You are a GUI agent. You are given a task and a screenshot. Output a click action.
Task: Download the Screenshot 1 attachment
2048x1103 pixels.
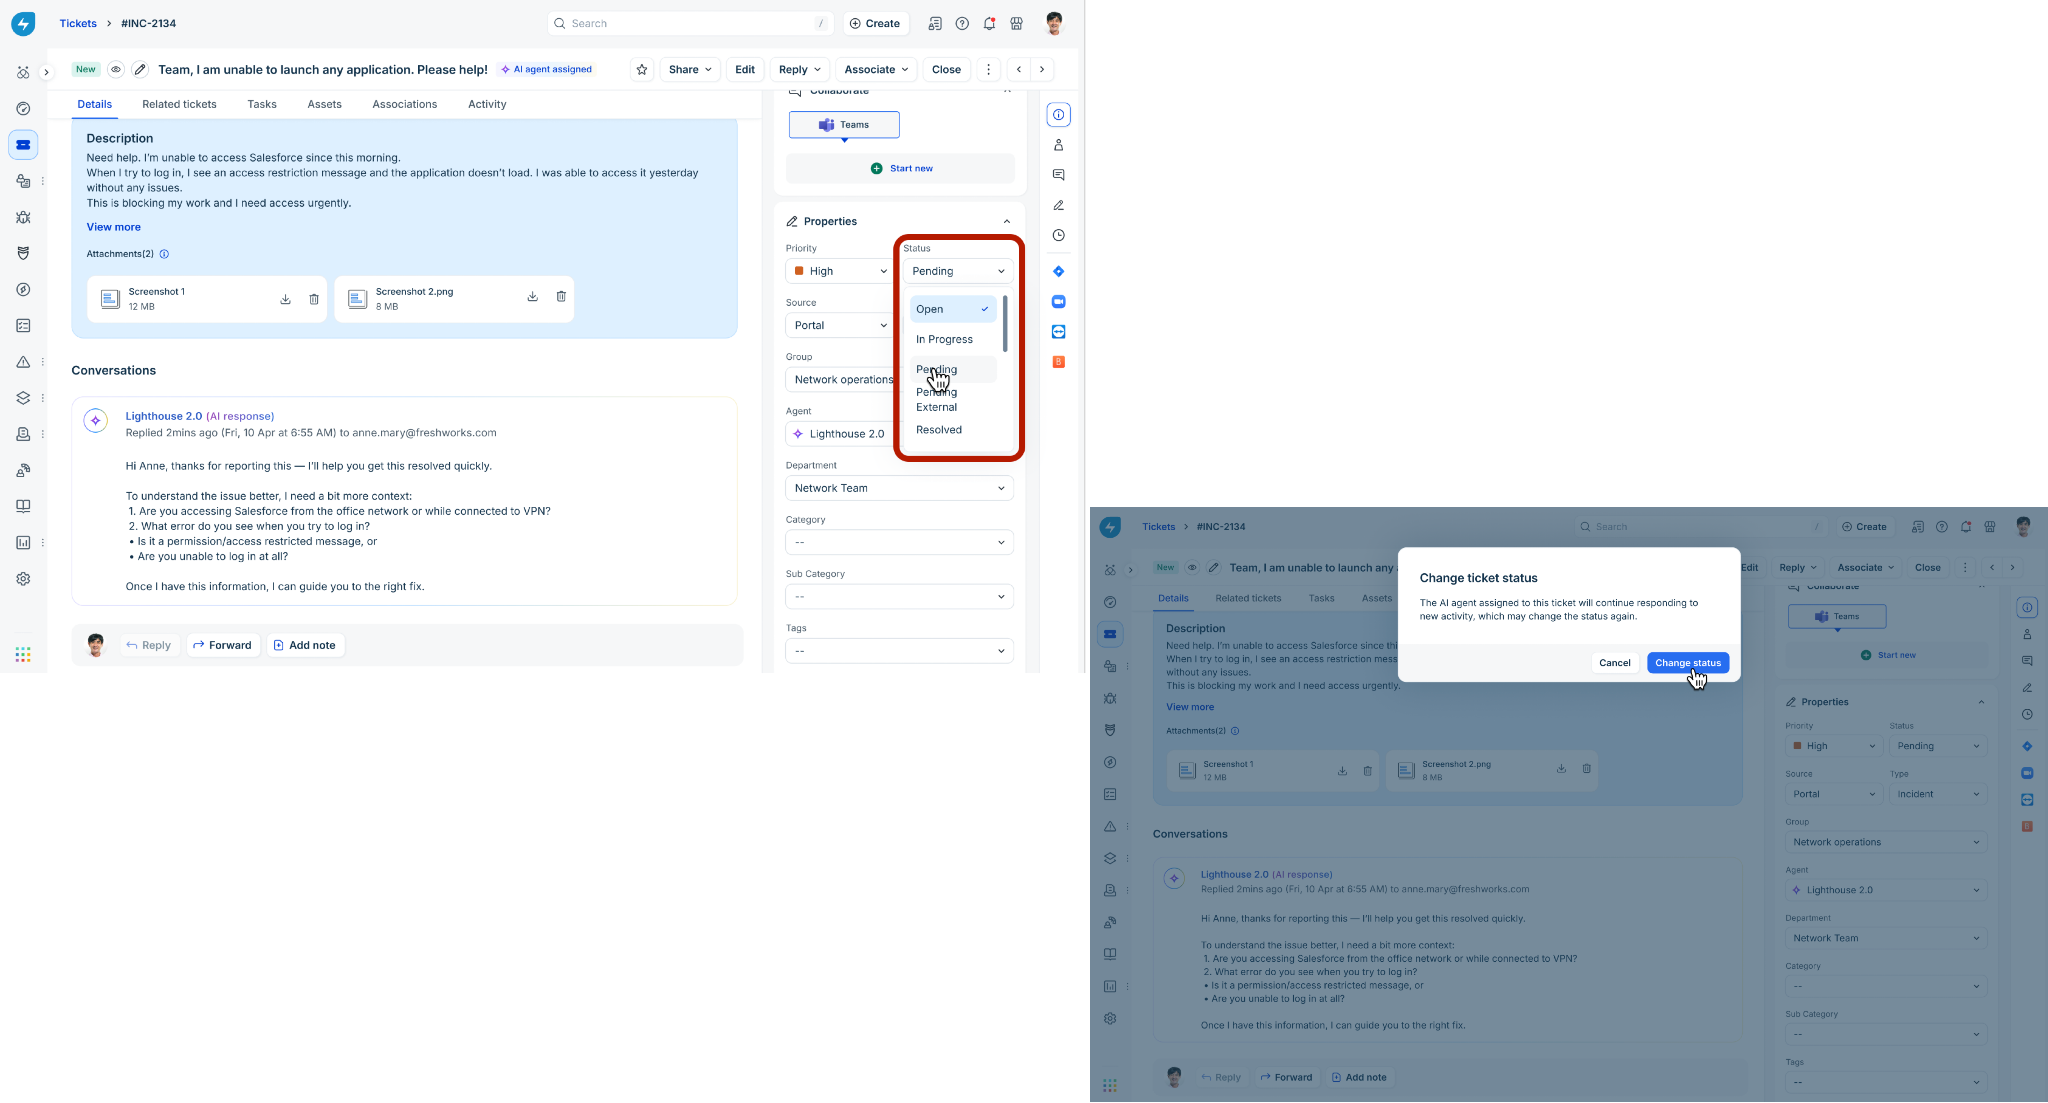[285, 299]
